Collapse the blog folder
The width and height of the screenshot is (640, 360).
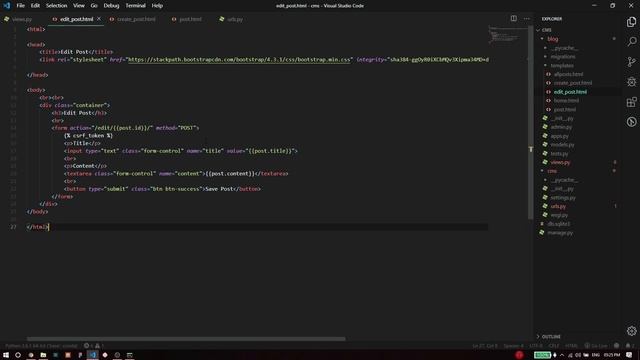click(x=552, y=39)
